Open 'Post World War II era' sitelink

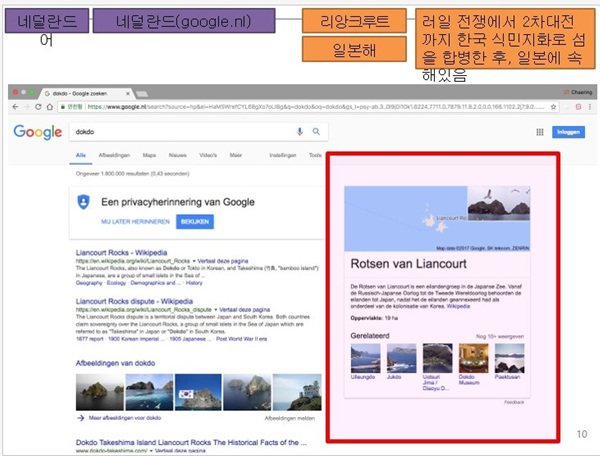click(x=241, y=339)
